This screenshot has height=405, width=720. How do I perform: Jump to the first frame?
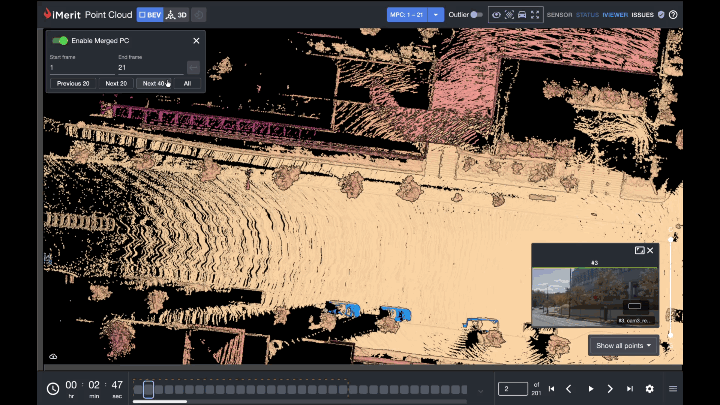point(551,389)
